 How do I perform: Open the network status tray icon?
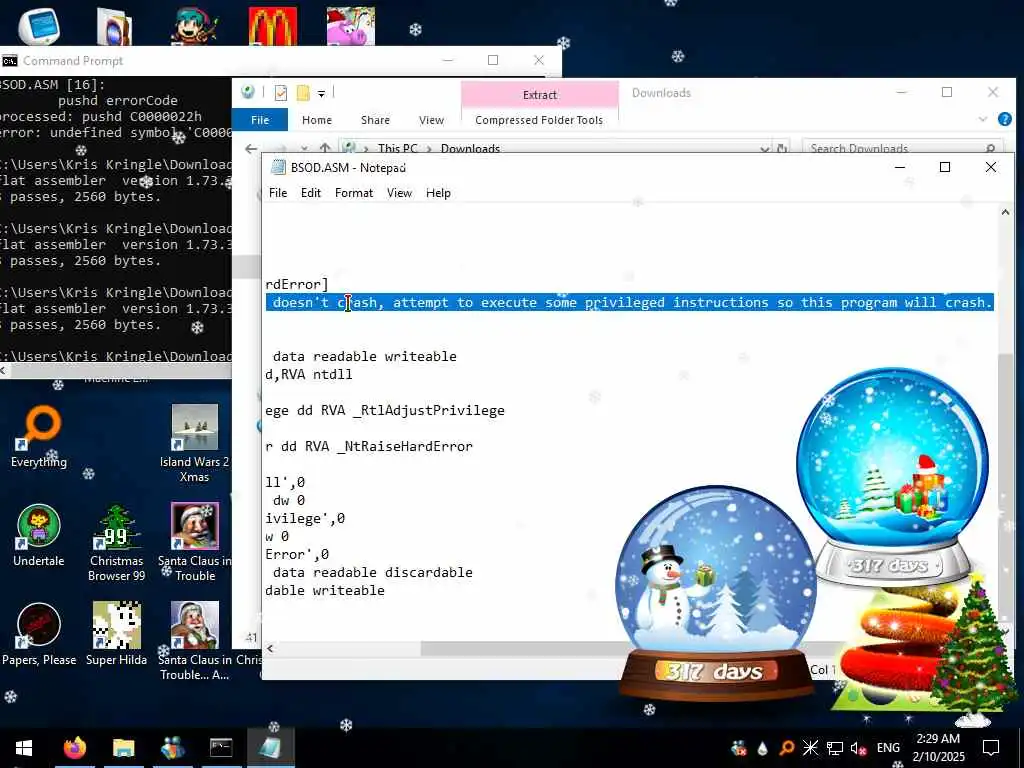click(x=835, y=748)
